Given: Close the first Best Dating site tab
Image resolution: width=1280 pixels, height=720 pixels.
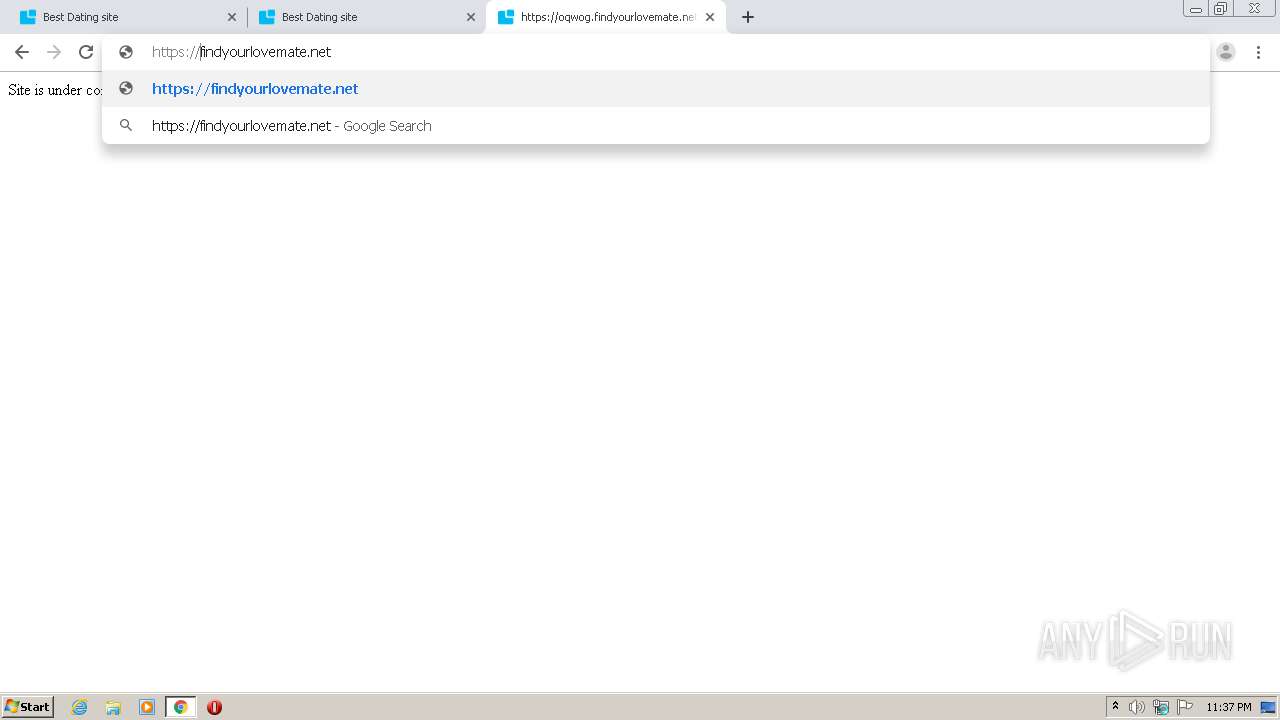Looking at the screenshot, I should pos(232,17).
